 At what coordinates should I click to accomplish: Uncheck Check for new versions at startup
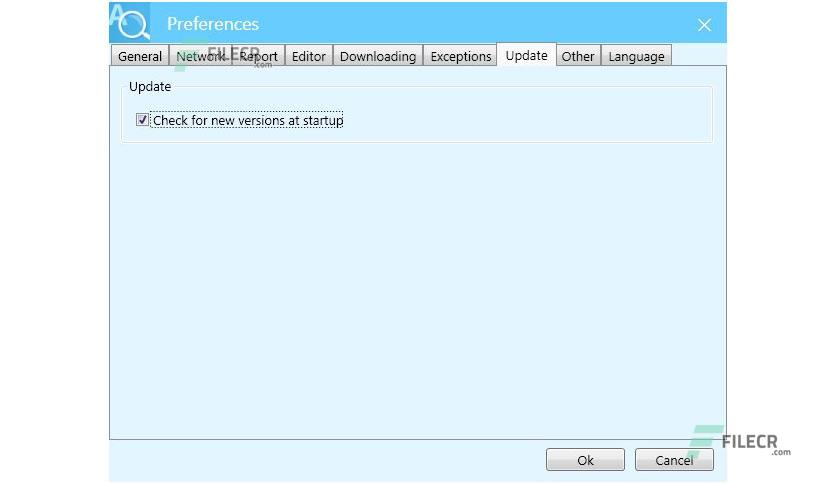click(x=142, y=120)
